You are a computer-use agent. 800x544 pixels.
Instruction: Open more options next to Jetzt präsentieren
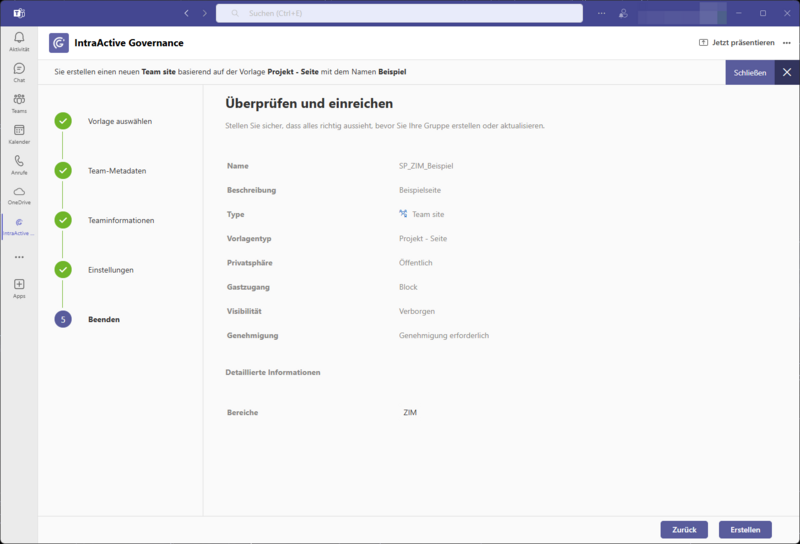click(x=787, y=43)
